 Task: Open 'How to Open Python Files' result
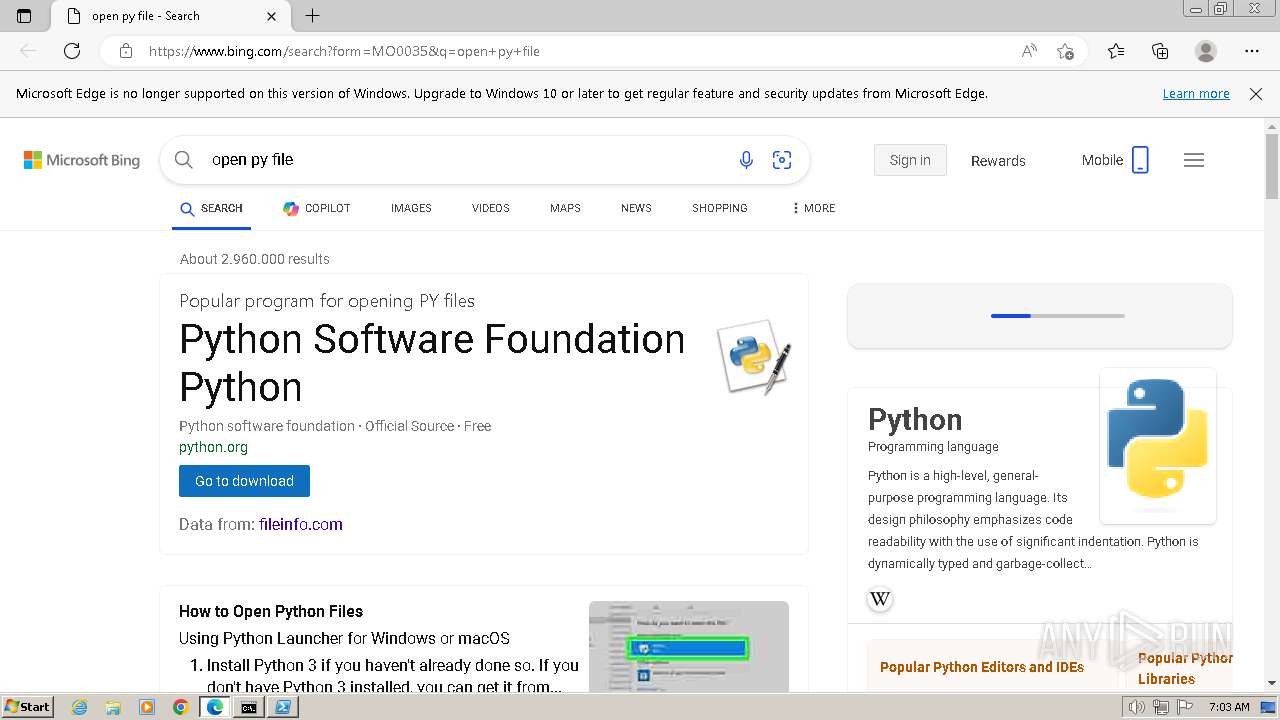click(271, 611)
